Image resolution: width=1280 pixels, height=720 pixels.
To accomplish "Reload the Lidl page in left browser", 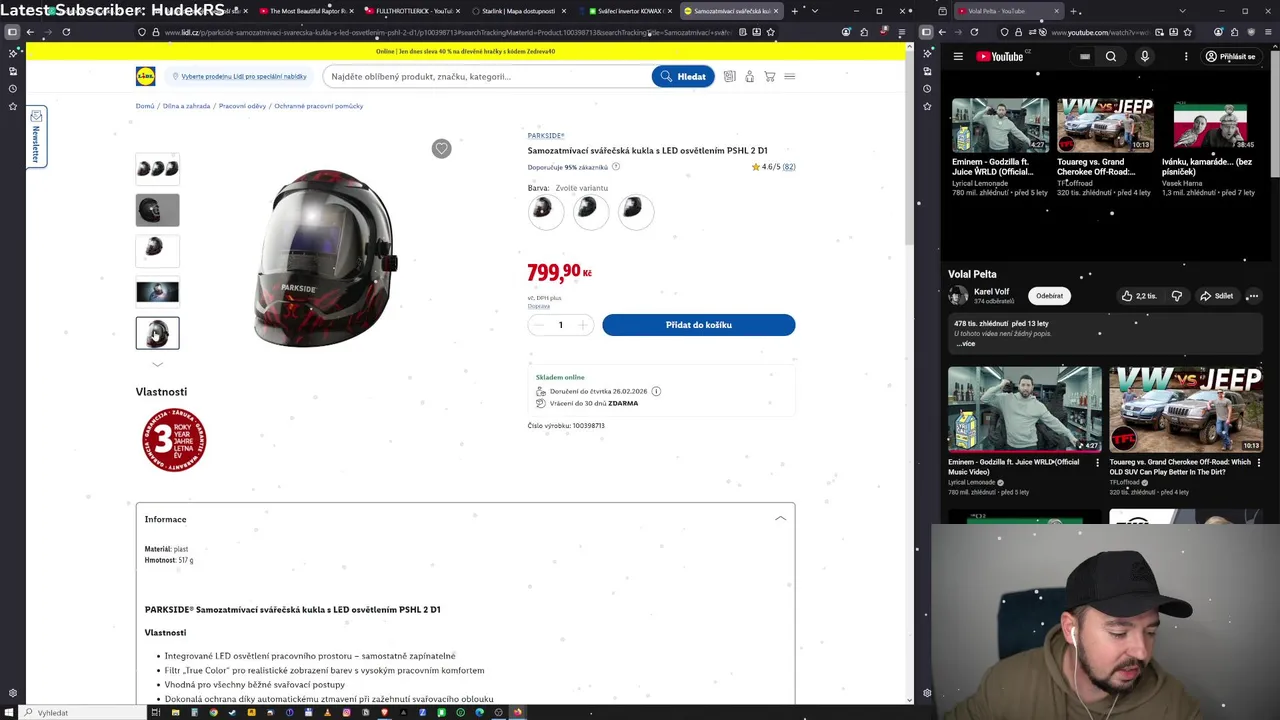I will coord(66,32).
